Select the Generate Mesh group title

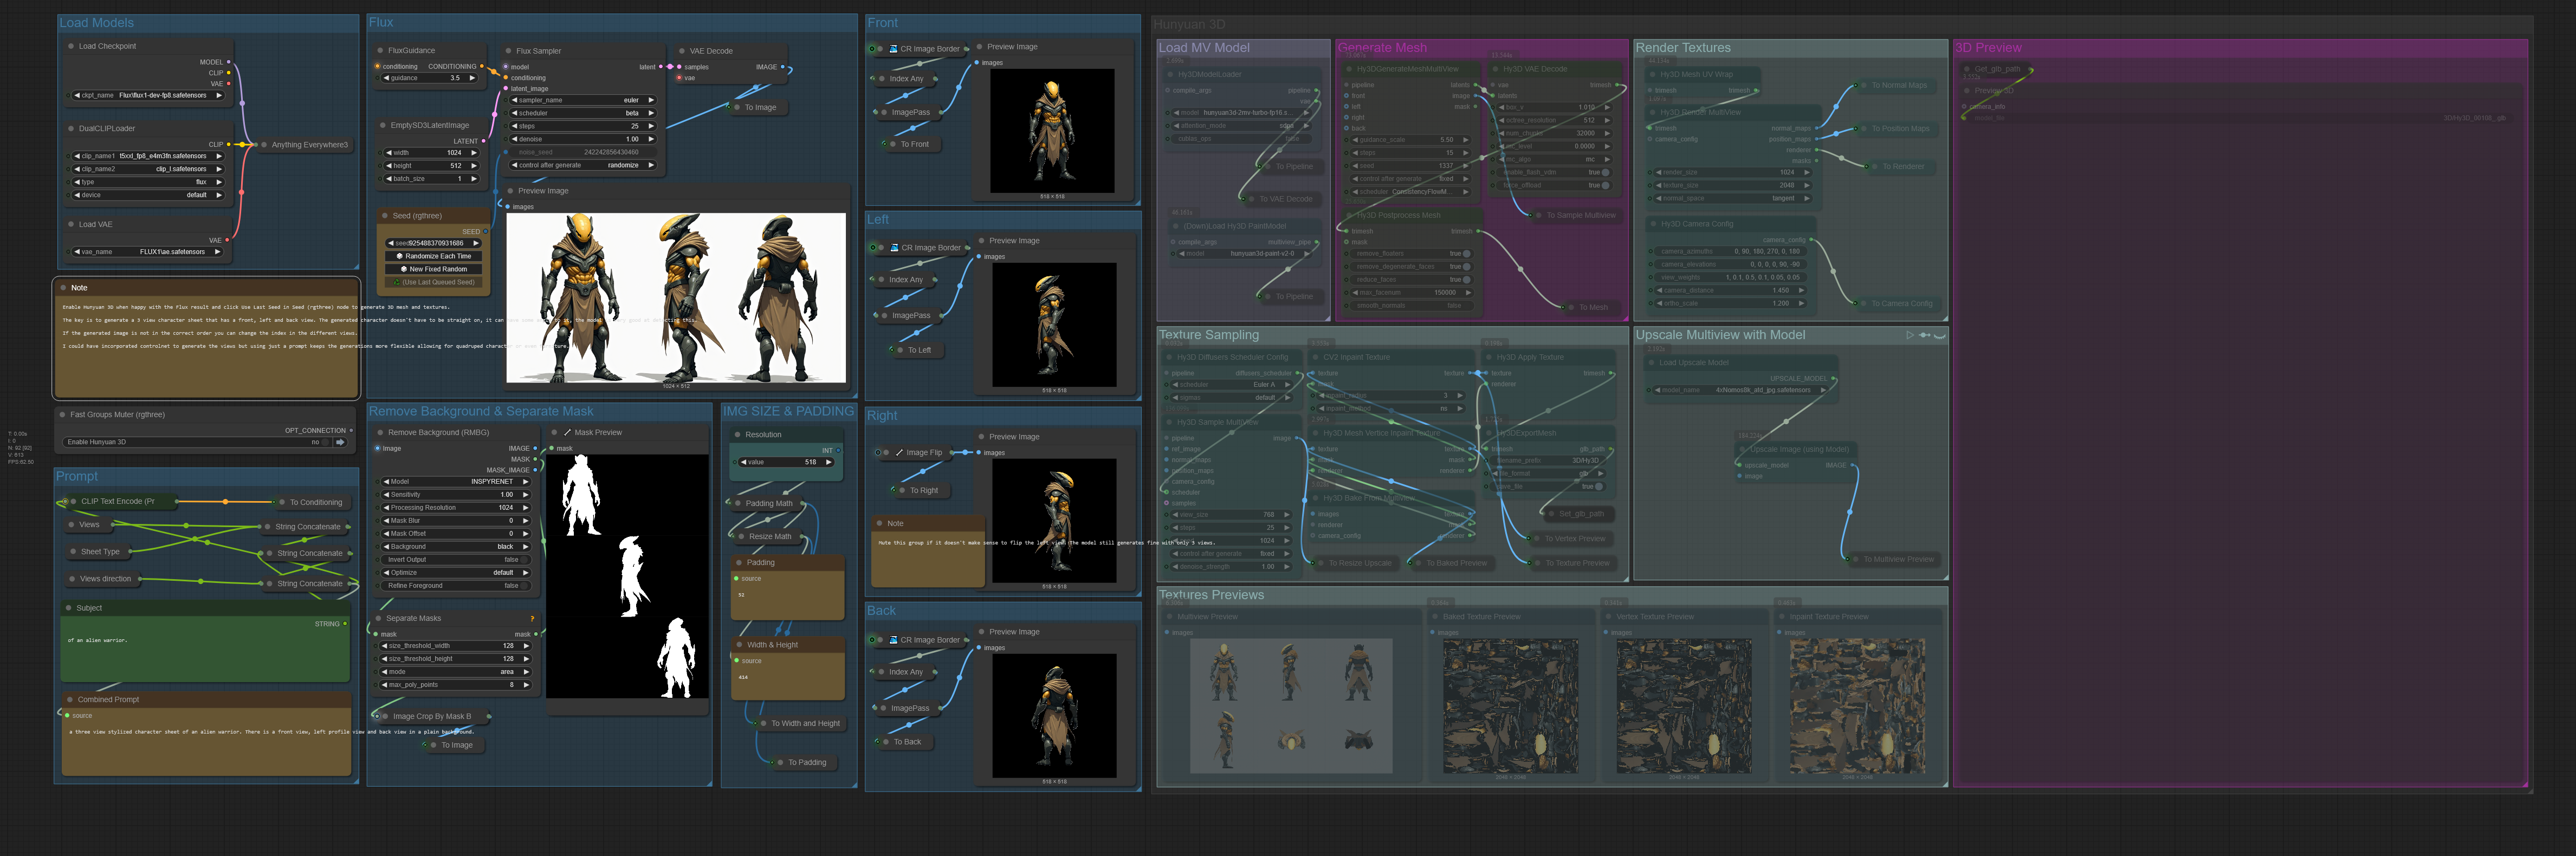click(1382, 48)
